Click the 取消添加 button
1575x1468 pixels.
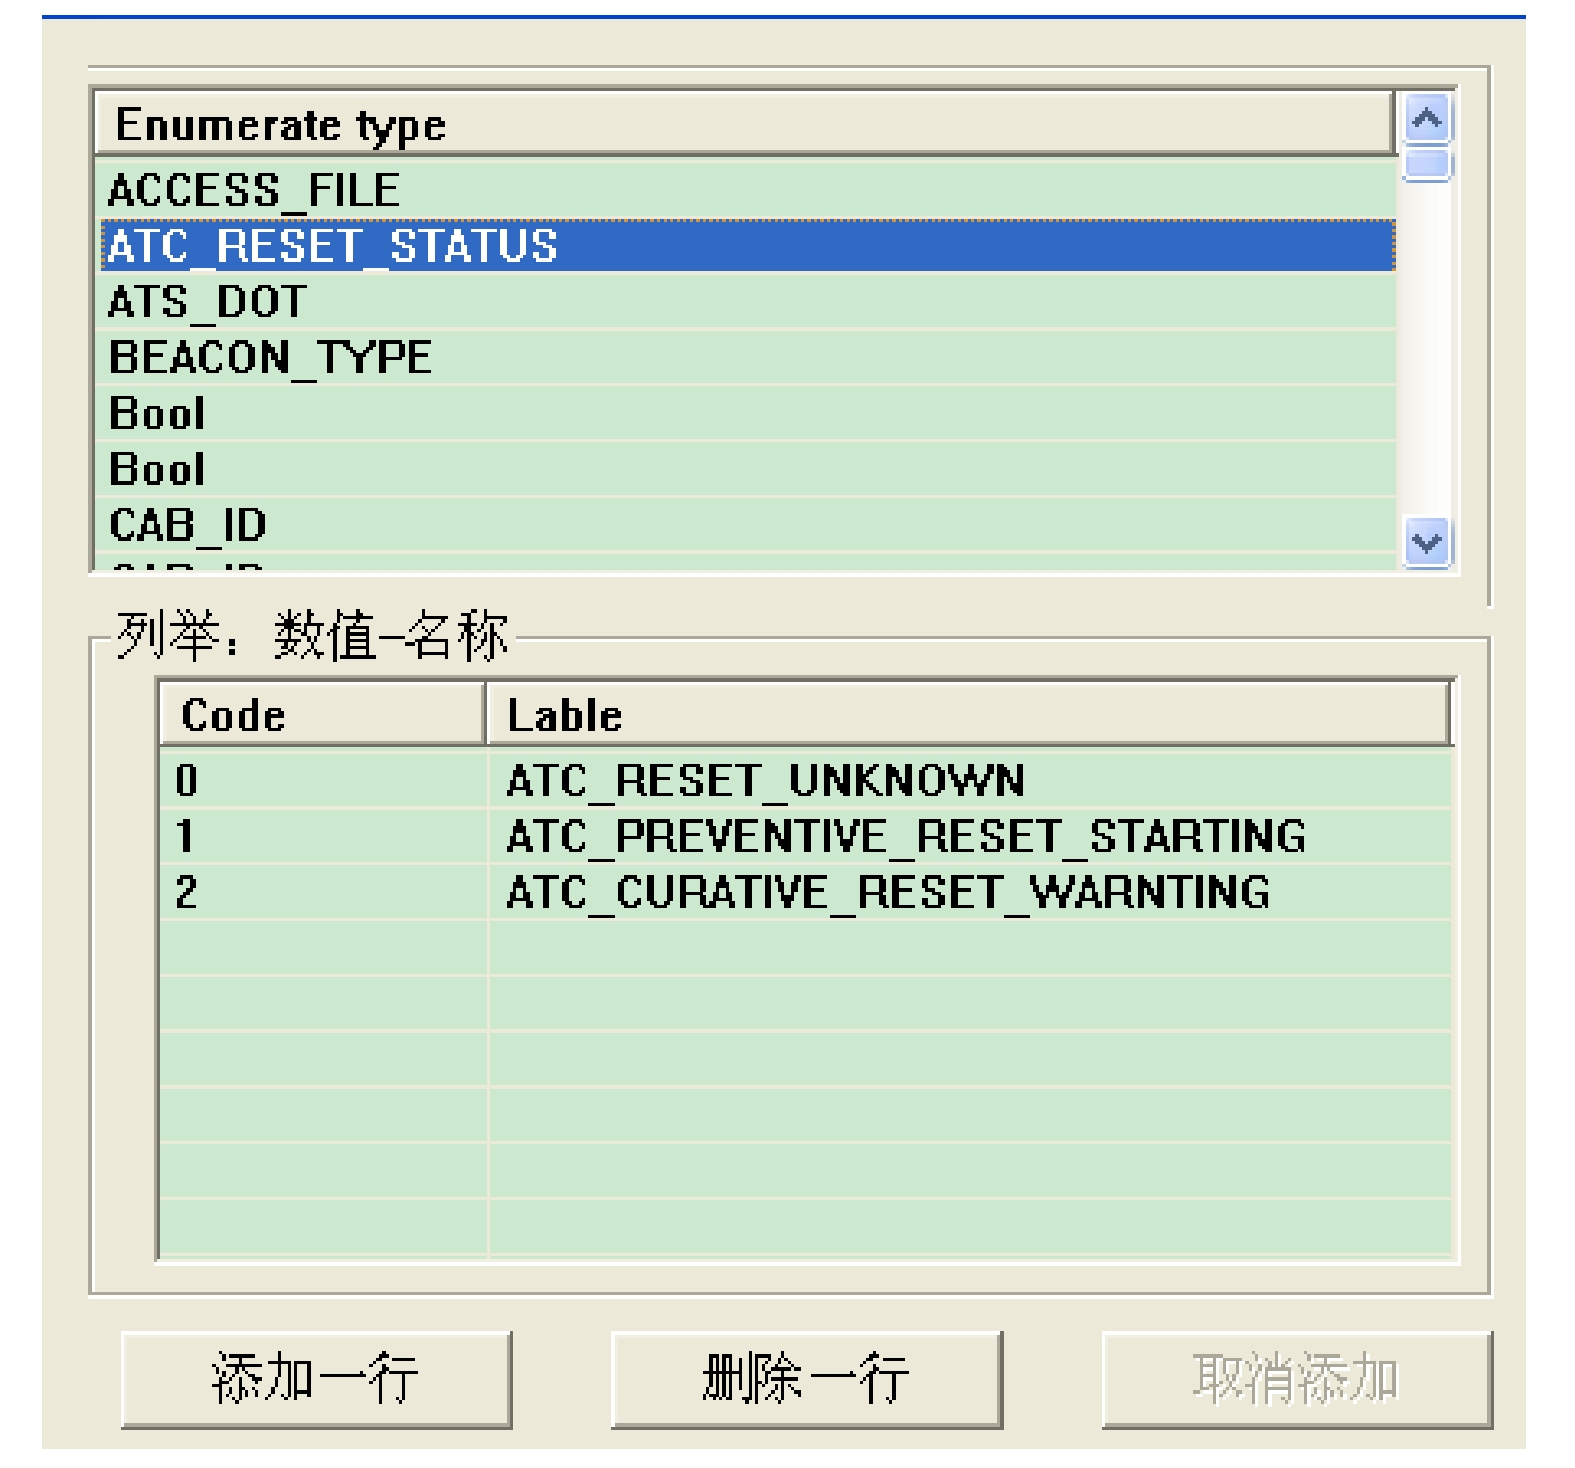1296,1379
